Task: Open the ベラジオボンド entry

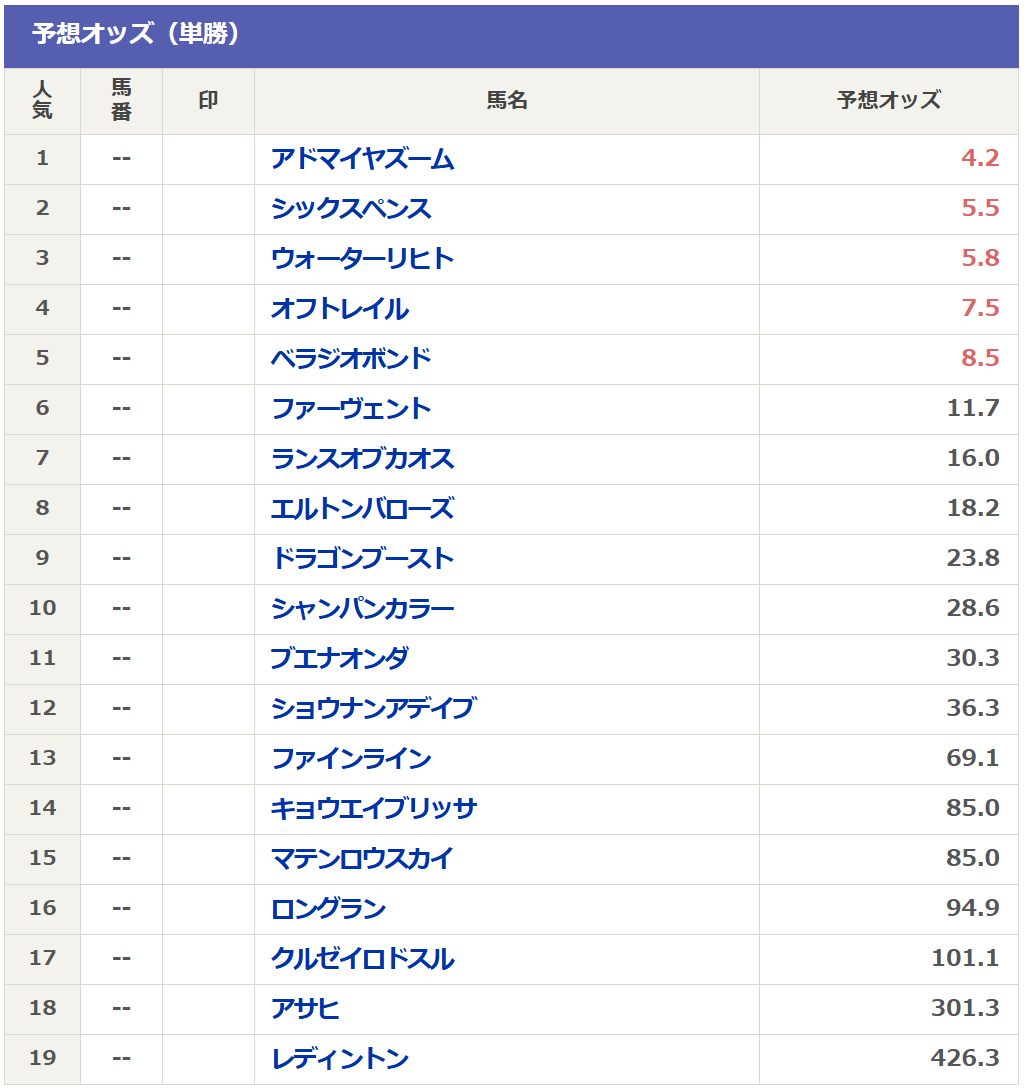Action: [351, 359]
